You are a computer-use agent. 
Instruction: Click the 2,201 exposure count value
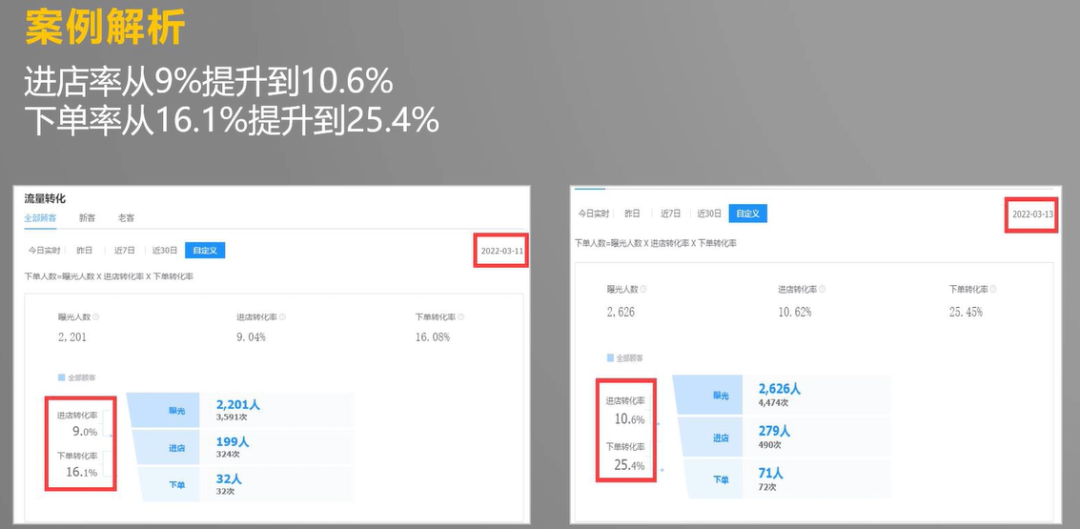[x=72, y=338]
